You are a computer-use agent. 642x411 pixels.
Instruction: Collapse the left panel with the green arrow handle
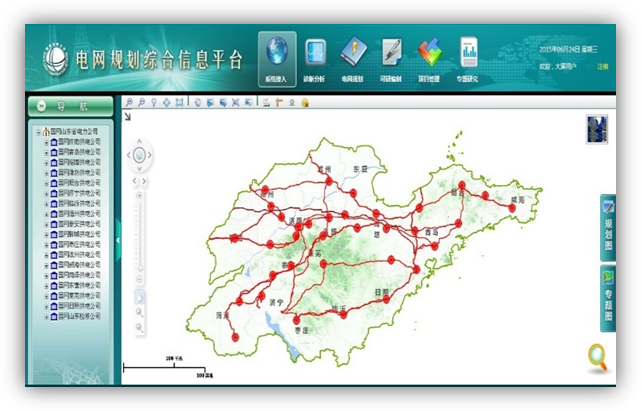coord(118,241)
